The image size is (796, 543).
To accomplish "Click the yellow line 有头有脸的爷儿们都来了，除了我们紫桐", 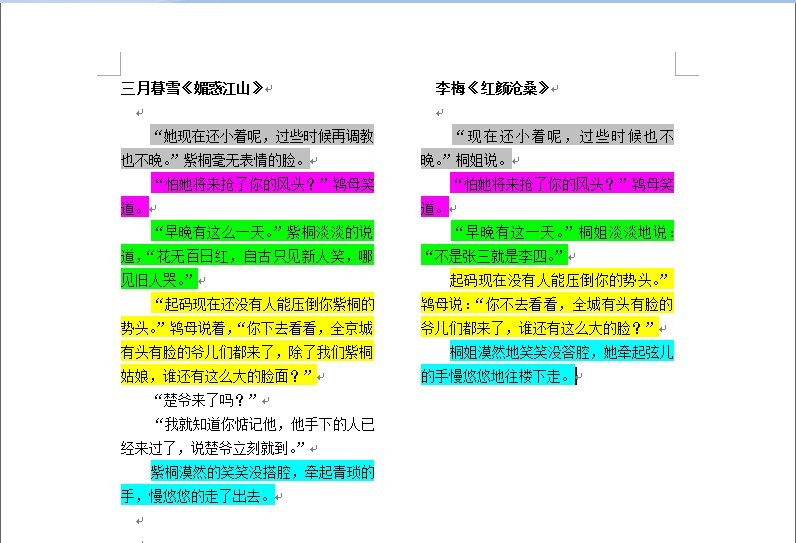I will point(247,352).
